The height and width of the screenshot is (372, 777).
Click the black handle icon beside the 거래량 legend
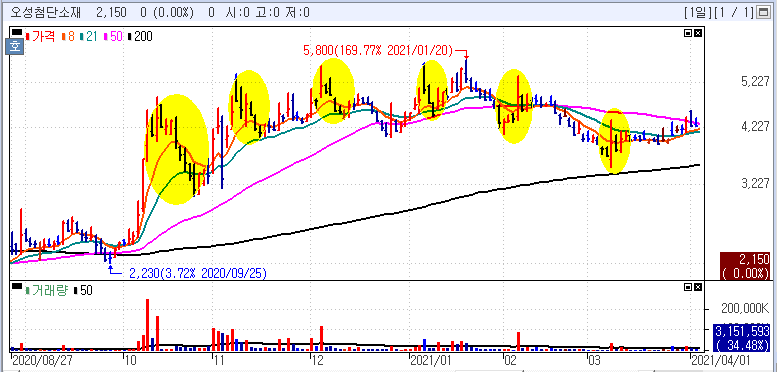17,287
